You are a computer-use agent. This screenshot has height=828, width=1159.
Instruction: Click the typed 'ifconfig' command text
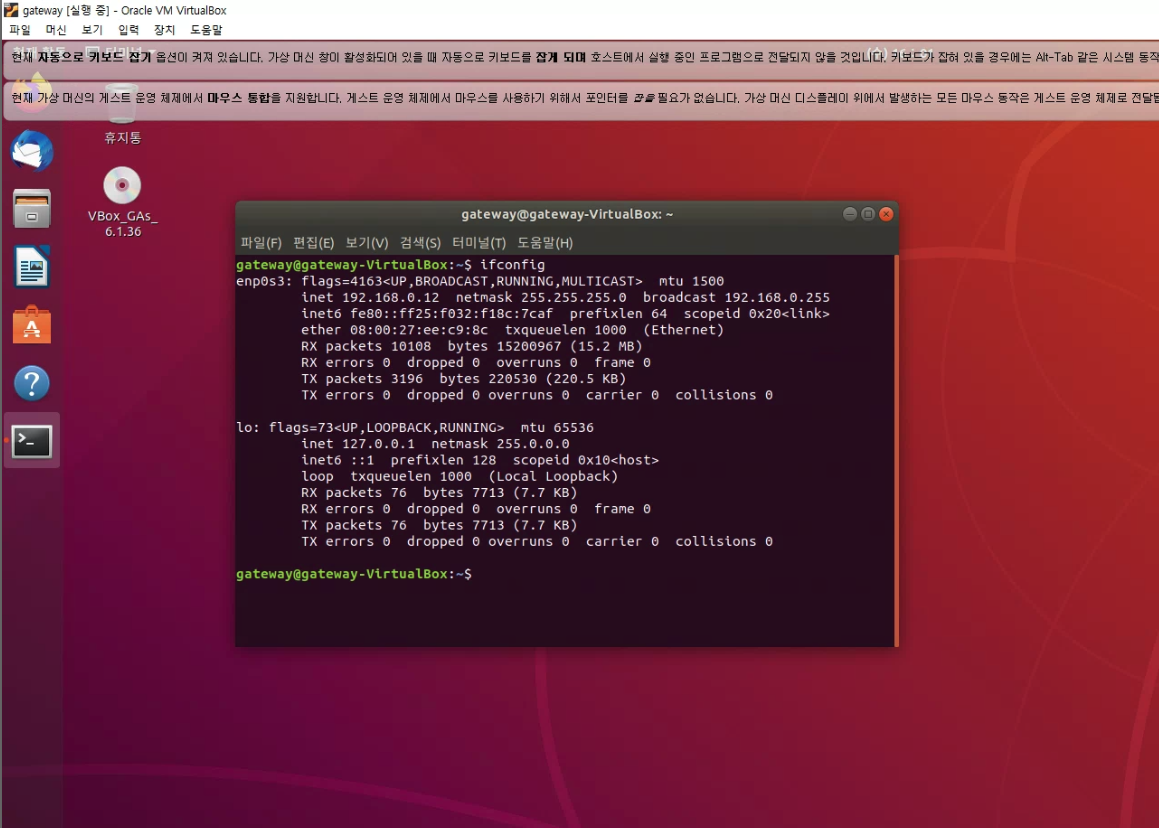tap(512, 265)
